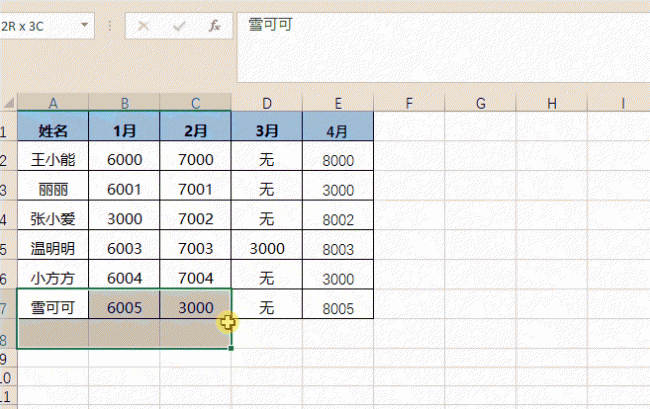Click the Enter checkmark formula icon

(179, 26)
